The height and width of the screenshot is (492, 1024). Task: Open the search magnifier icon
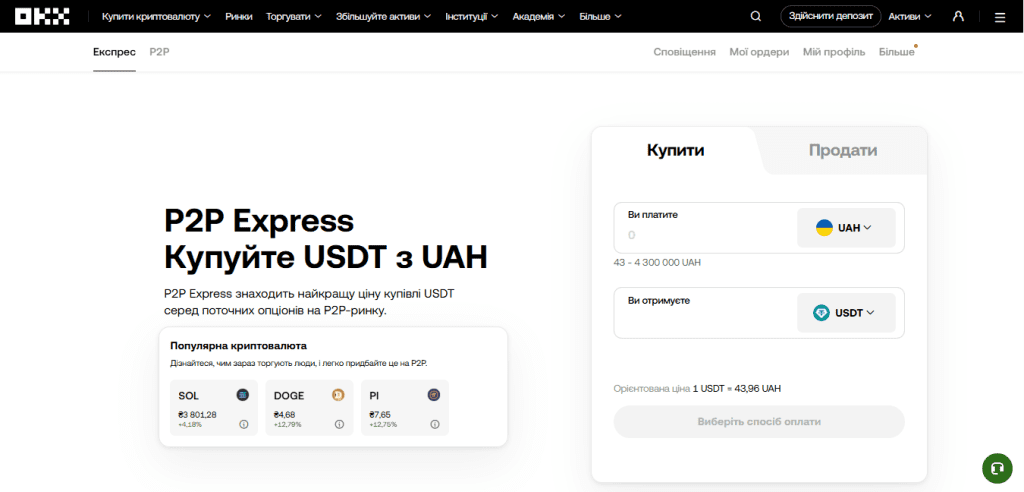[x=756, y=16]
